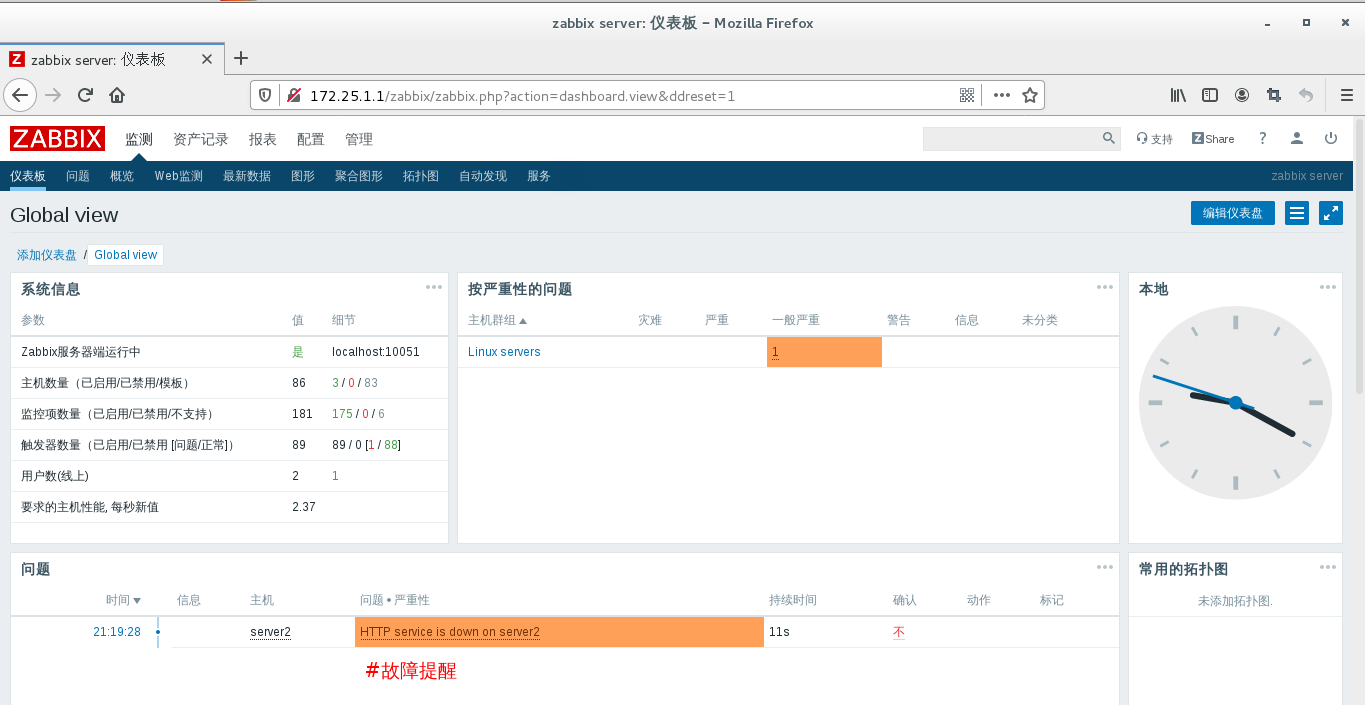
Task: Open the 配置 main menu
Action: (x=311, y=139)
